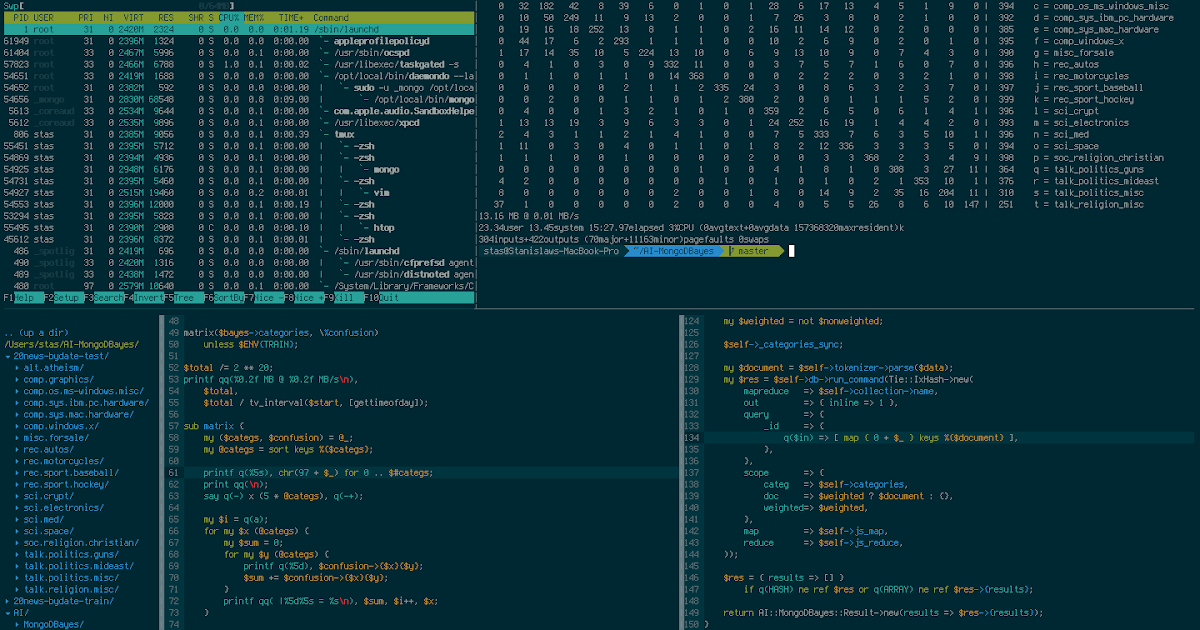Viewport: 1200px width, 630px height.
Task: Select the ~/AI-MongoDBayes segment in tmux statusline
Action: [675, 252]
